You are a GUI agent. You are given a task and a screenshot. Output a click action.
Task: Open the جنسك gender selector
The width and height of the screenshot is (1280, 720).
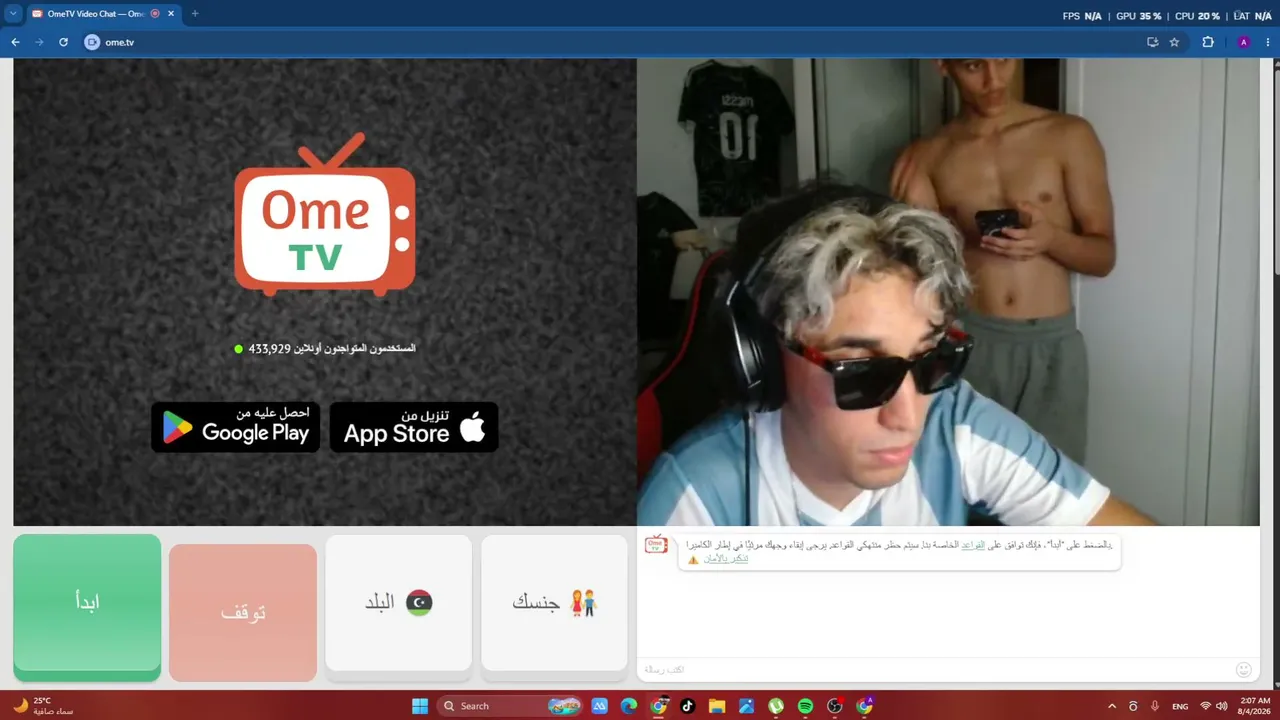coord(554,602)
